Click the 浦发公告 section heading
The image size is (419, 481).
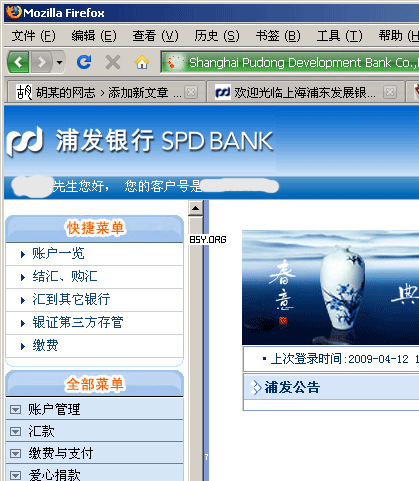[292, 387]
